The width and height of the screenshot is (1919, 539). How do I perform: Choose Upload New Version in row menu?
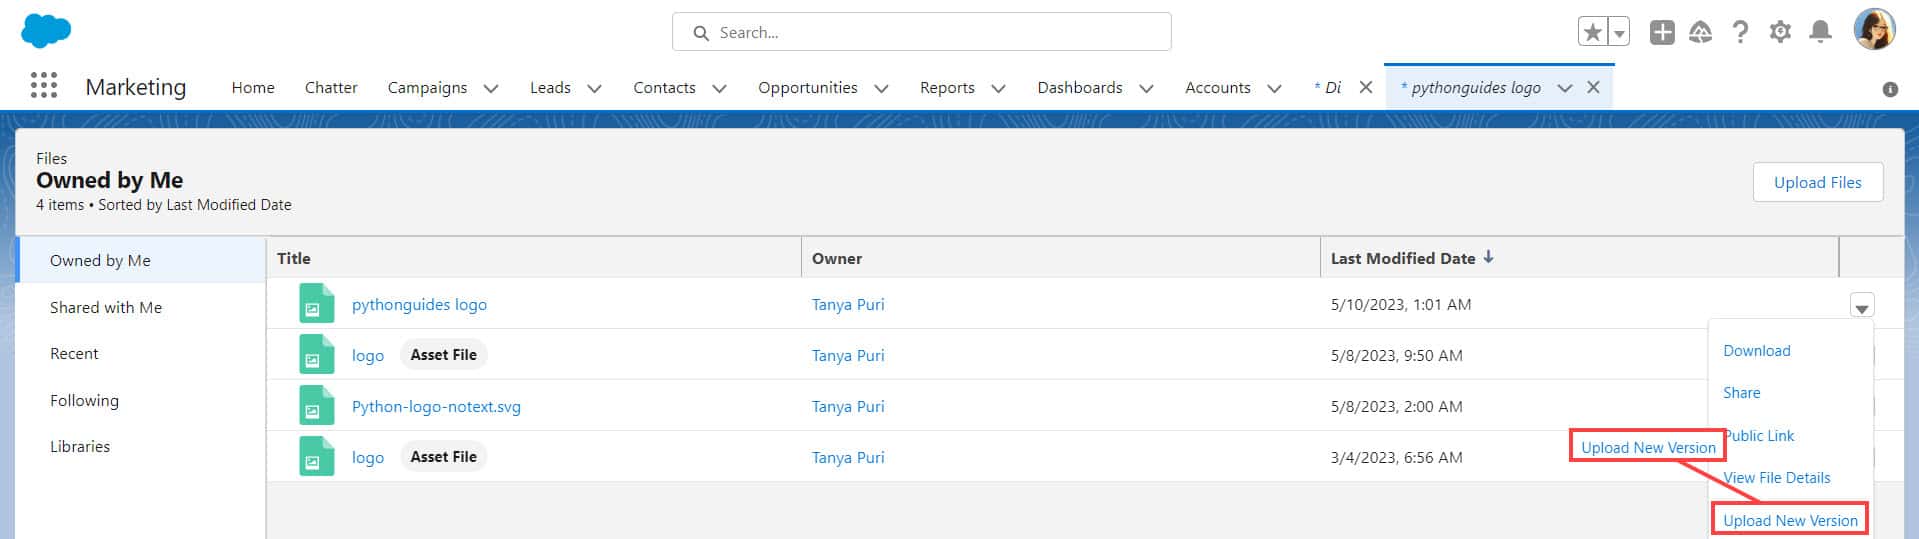point(1790,520)
